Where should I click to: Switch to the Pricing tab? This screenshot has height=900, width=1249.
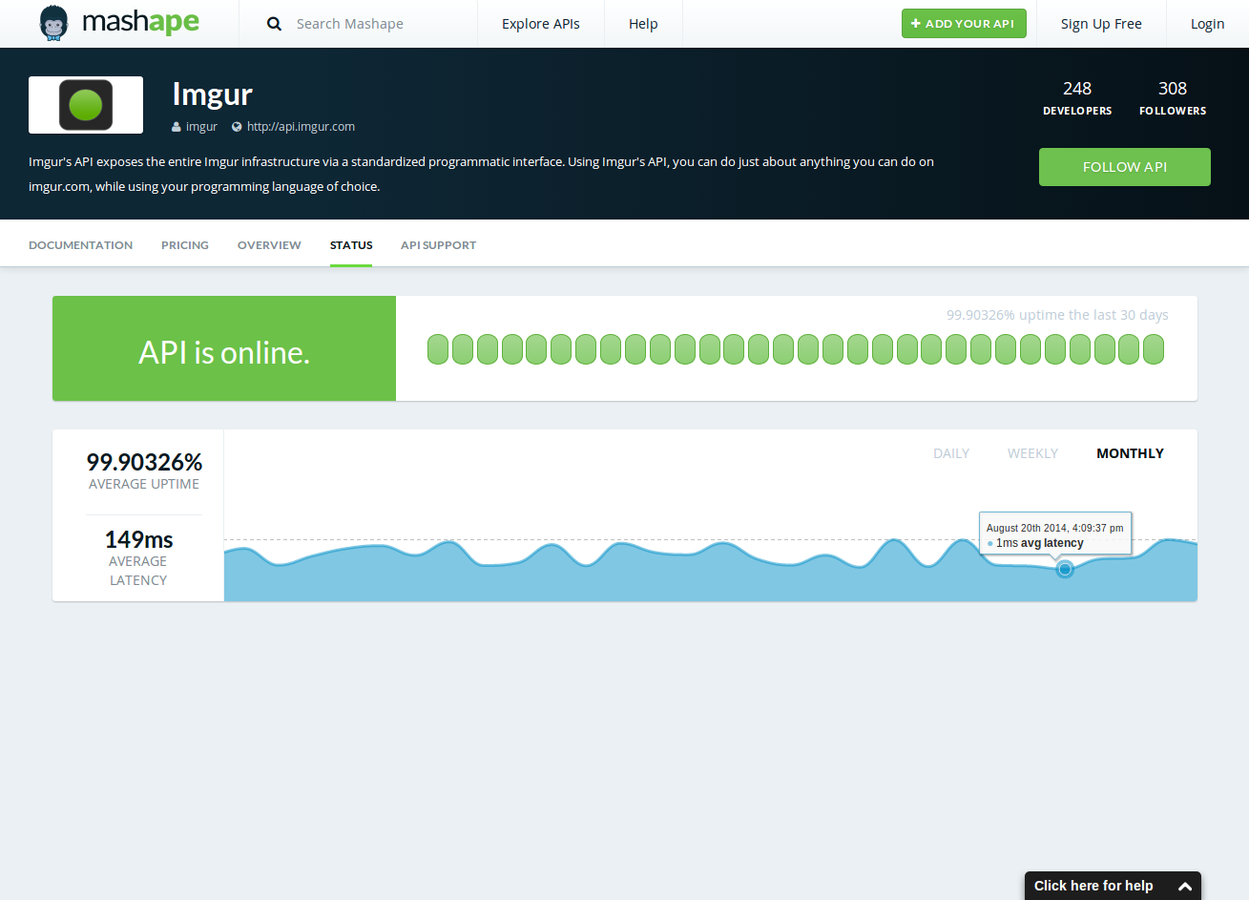pyautogui.click(x=185, y=245)
